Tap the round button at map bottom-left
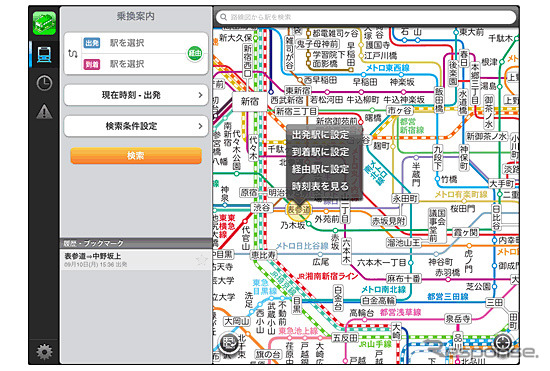 229,342
